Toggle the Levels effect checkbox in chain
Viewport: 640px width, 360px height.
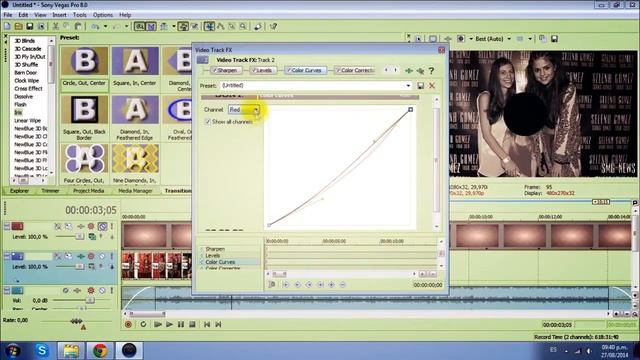(x=254, y=71)
